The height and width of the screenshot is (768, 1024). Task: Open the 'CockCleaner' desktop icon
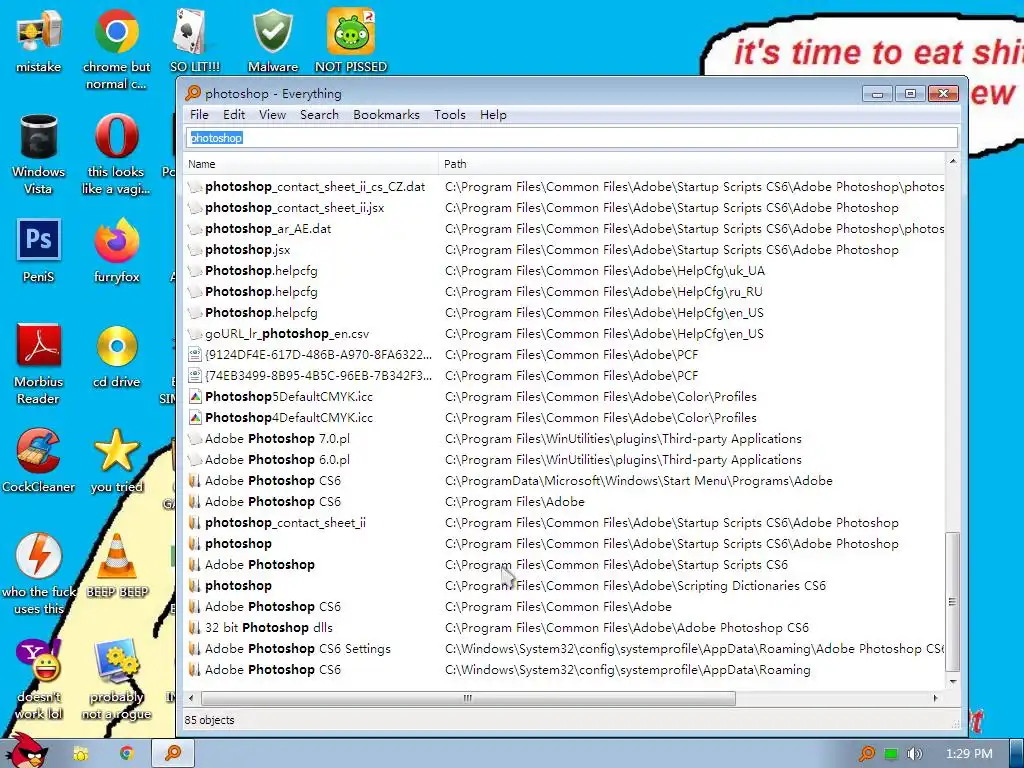(x=39, y=461)
